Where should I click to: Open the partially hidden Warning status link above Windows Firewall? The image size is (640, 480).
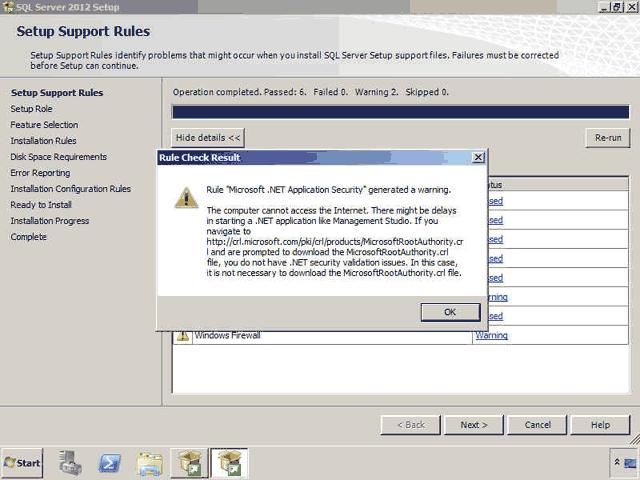[x=498, y=297]
